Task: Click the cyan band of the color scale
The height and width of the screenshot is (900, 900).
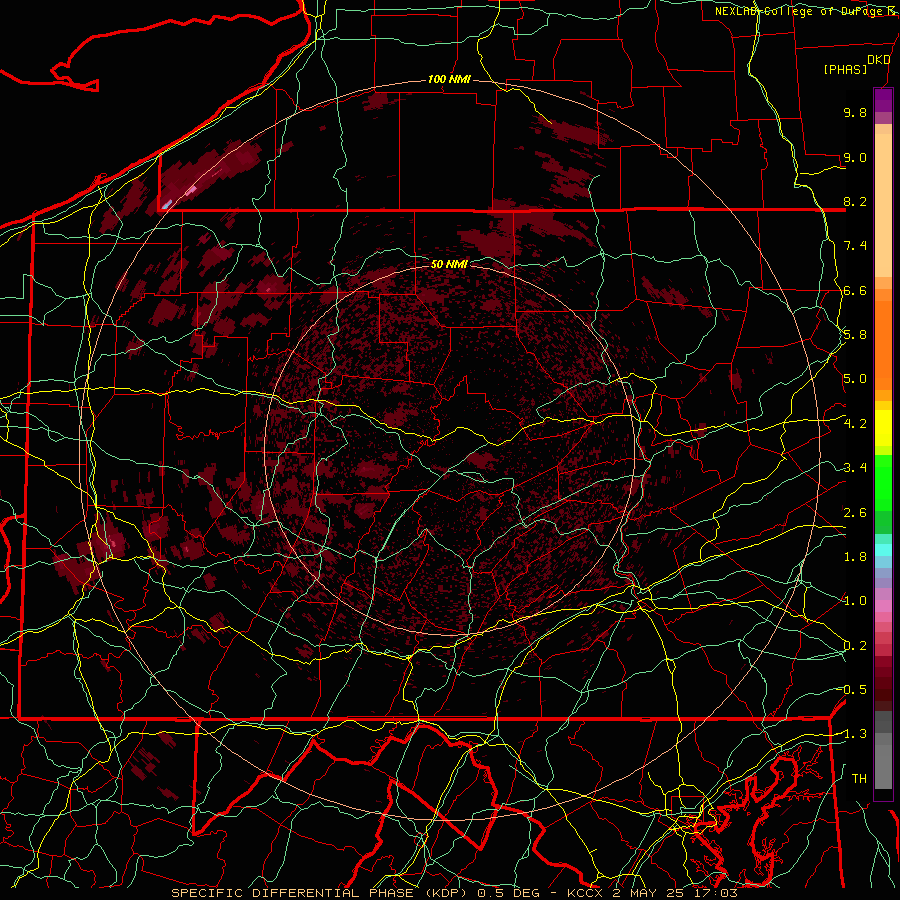Action: pyautogui.click(x=883, y=550)
